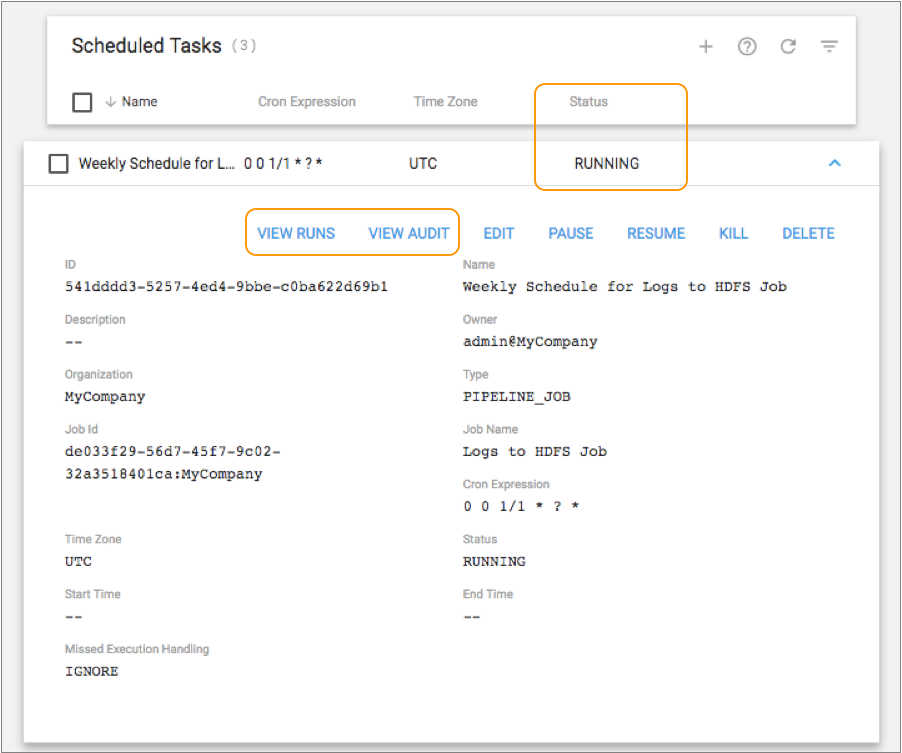This screenshot has height=753, width=902.
Task: Click the plus icon to add scheduled task
Action: click(706, 47)
